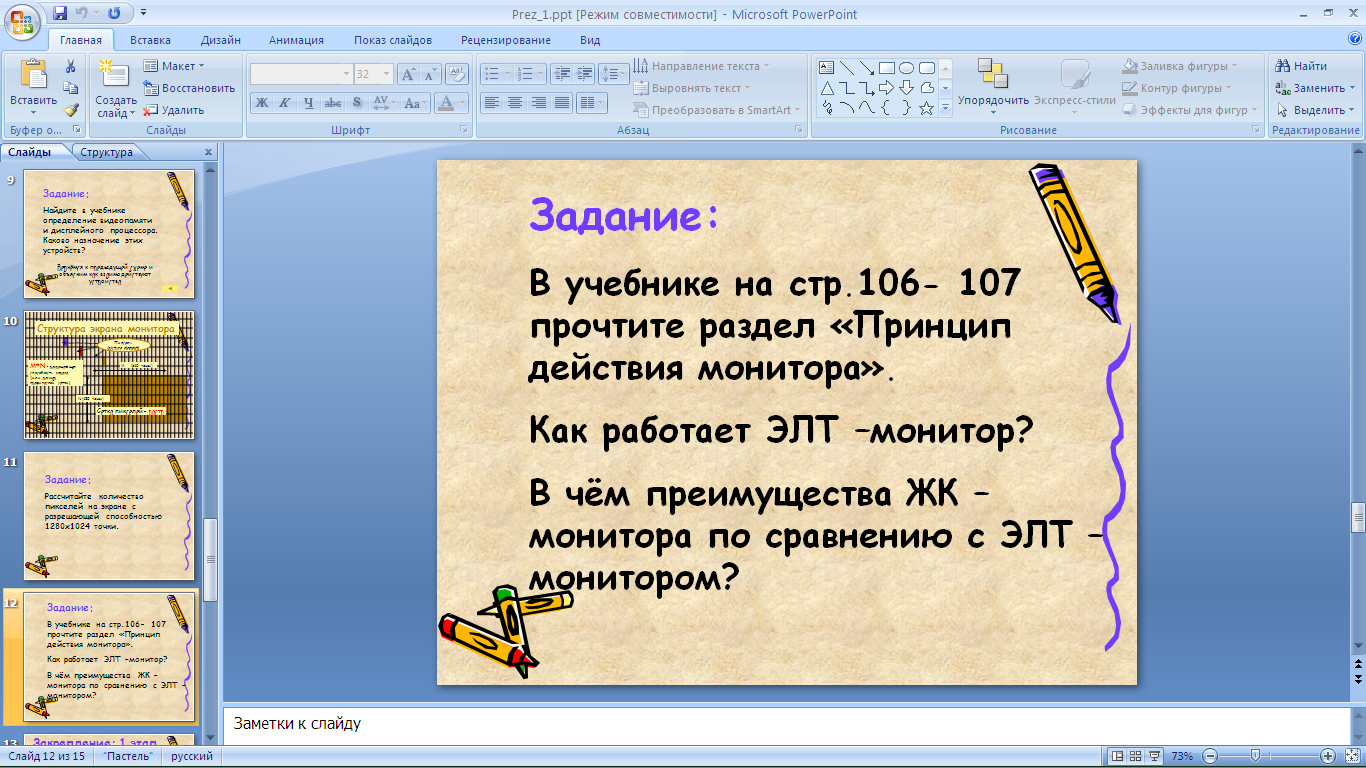Screen dimensions: 1366x768
Task: Open the line spacing dropdown
Action: coord(614,74)
